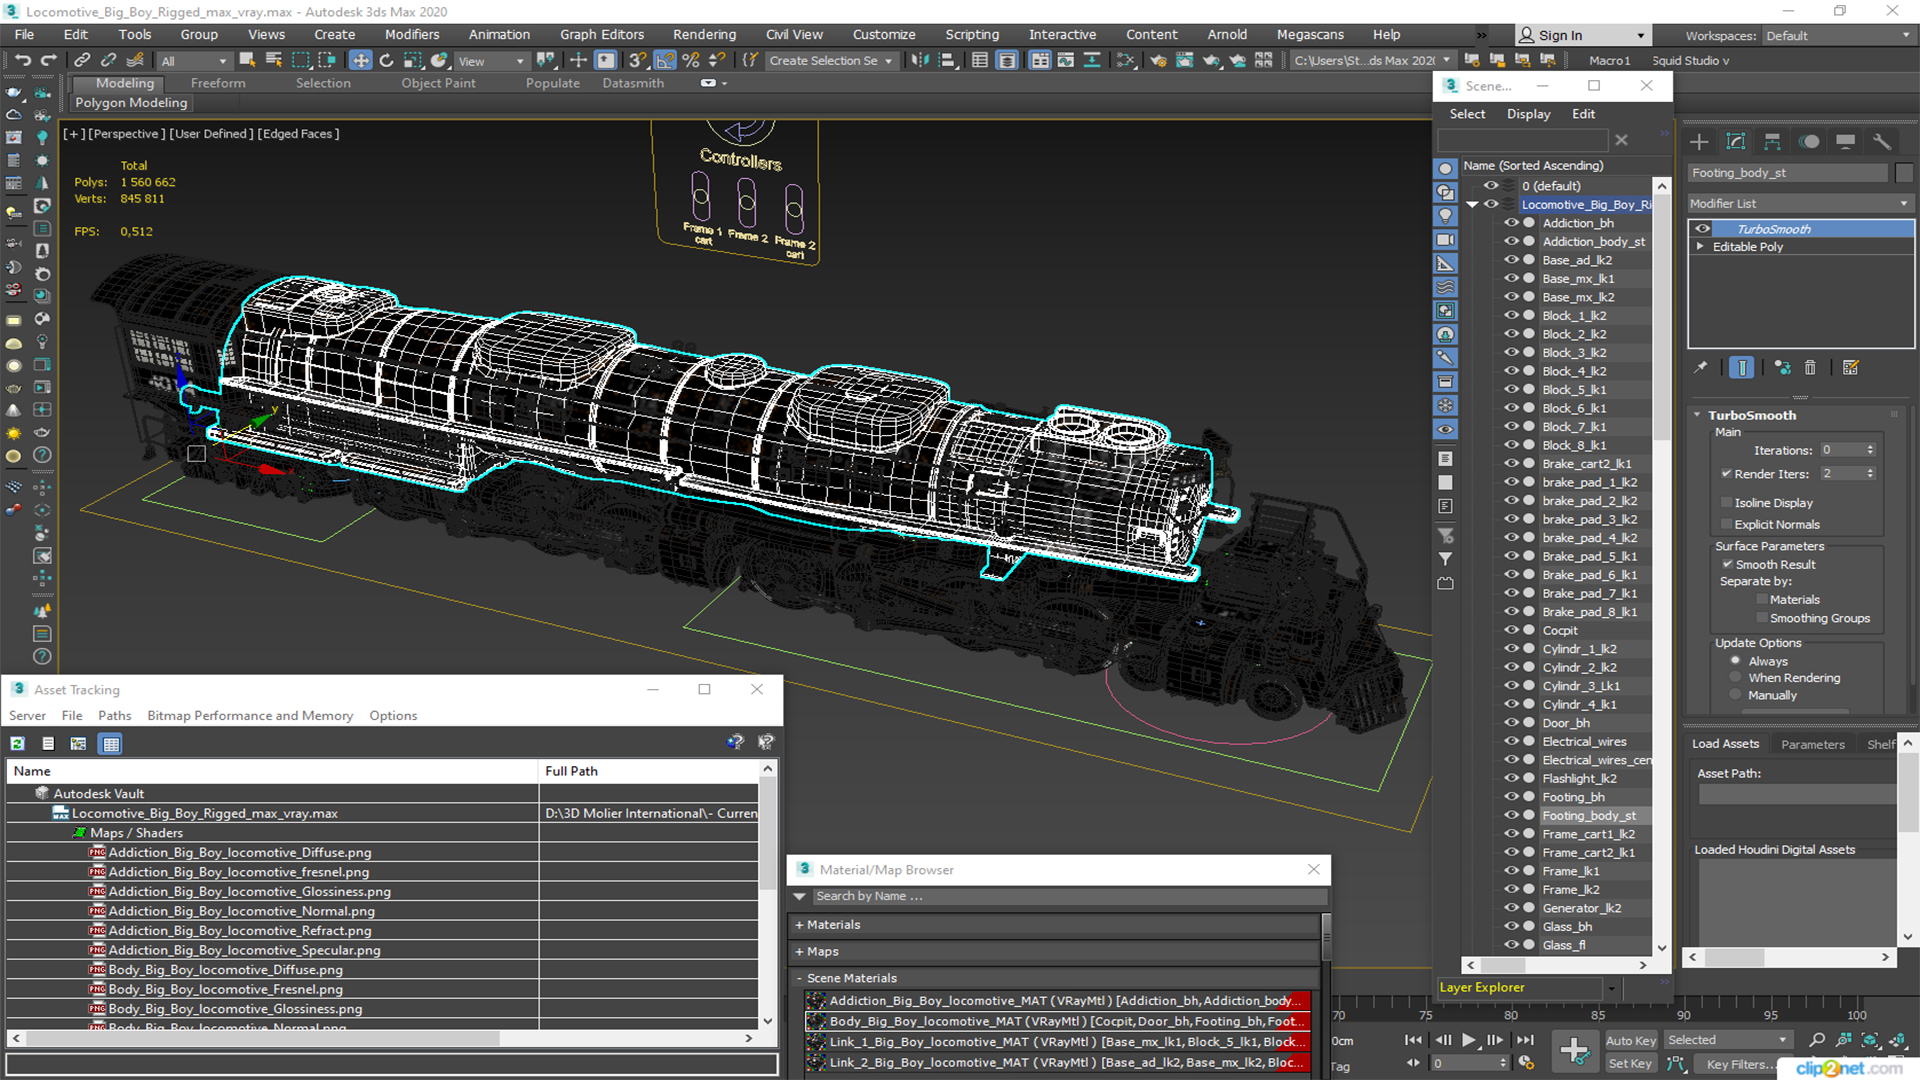This screenshot has width=1920, height=1080.
Task: Open Paths menu in Asset Tracking
Action: (115, 716)
